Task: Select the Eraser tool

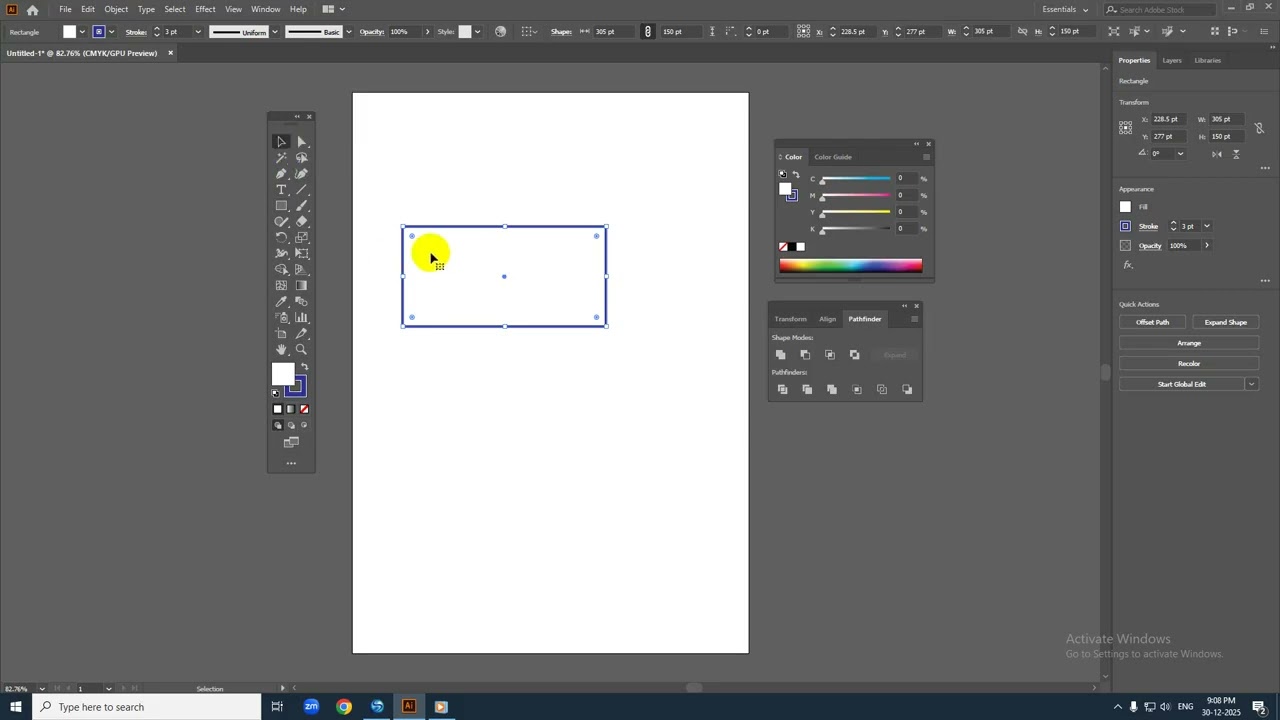Action: pos(301,222)
